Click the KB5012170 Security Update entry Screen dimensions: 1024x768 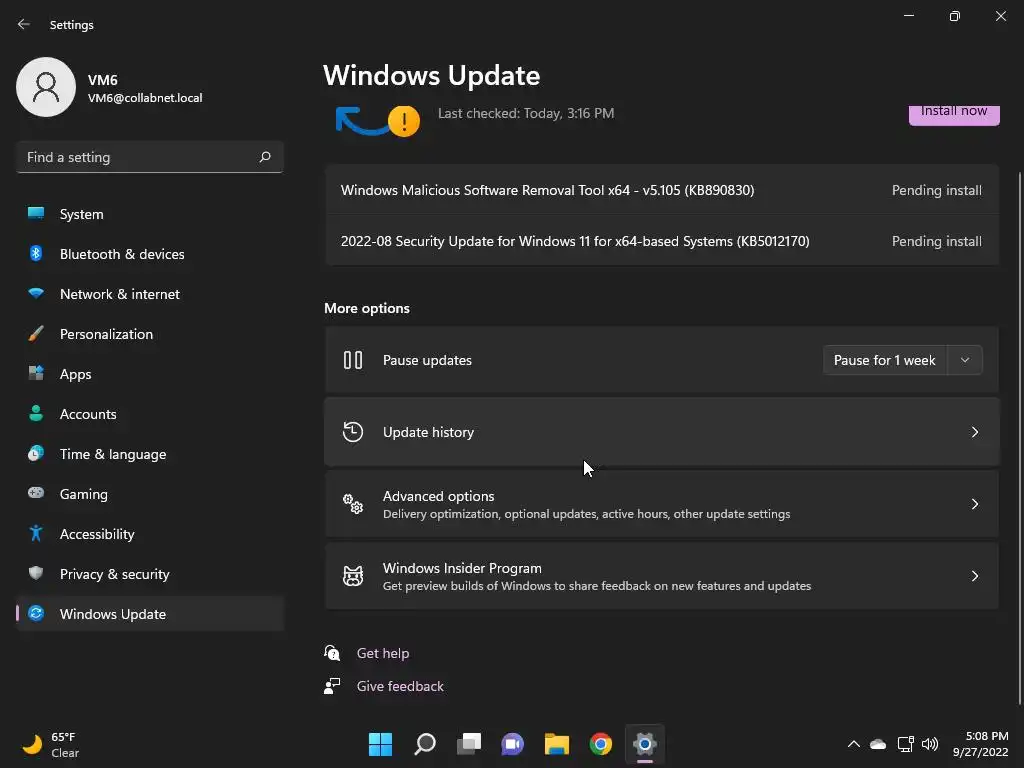pos(662,241)
